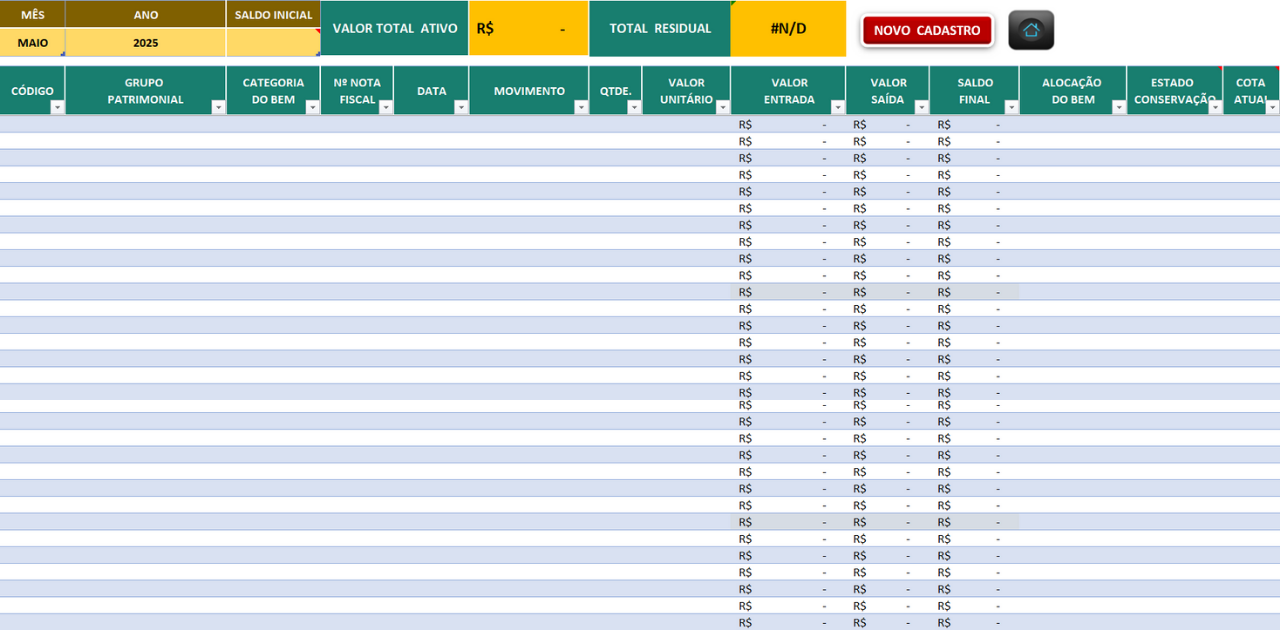Expand the ESTADO CONSERVAÇÃO filter arrow
Viewport: 1280px width, 630px height.
click(1215, 107)
